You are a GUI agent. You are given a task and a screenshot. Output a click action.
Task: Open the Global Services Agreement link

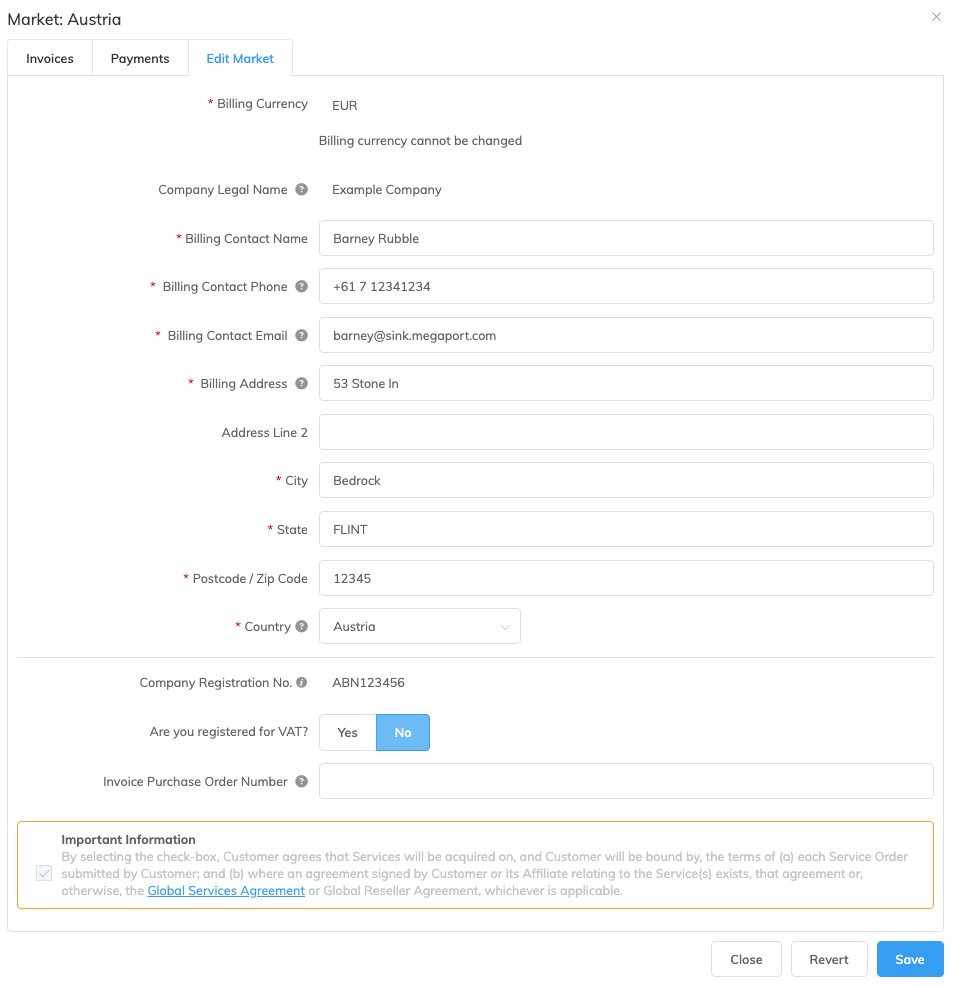[x=226, y=891]
